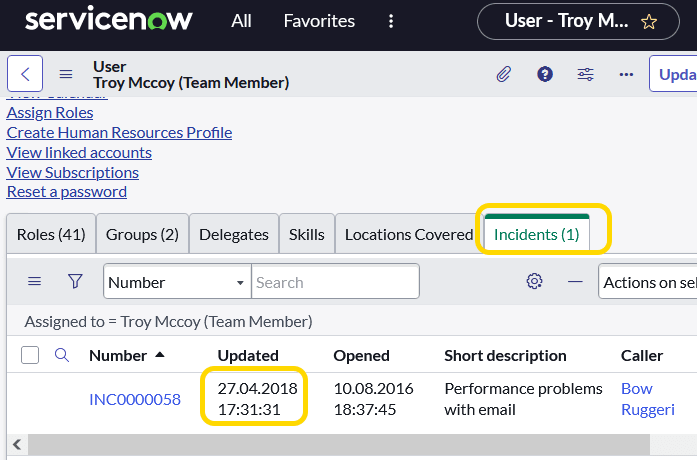This screenshot has width=697, height=460.
Task: Open list personalization gear icon
Action: pyautogui.click(x=534, y=281)
